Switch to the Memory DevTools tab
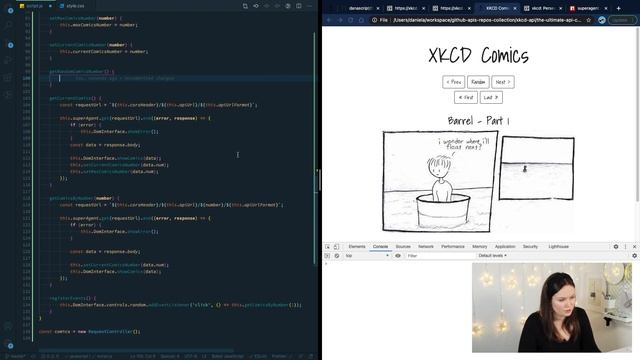Viewport: 640px width, 360px height. click(480, 247)
